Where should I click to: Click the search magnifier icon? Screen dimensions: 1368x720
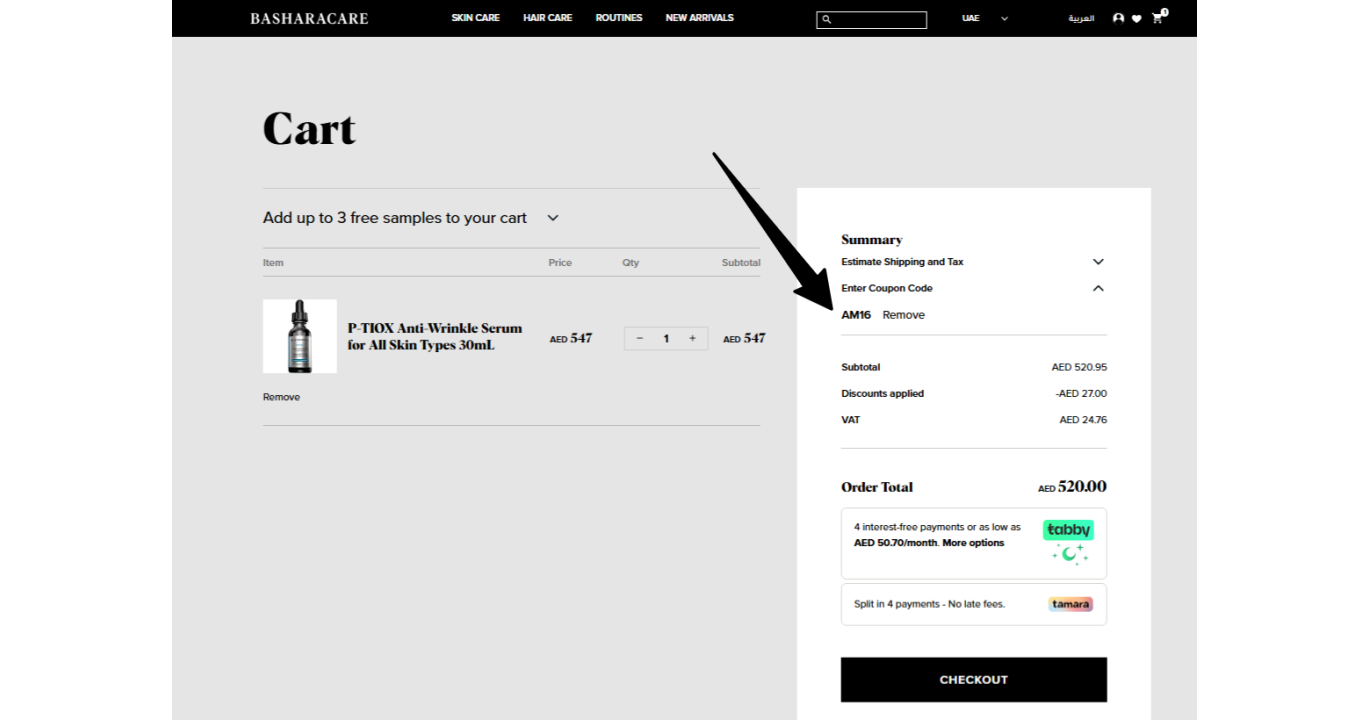(826, 19)
